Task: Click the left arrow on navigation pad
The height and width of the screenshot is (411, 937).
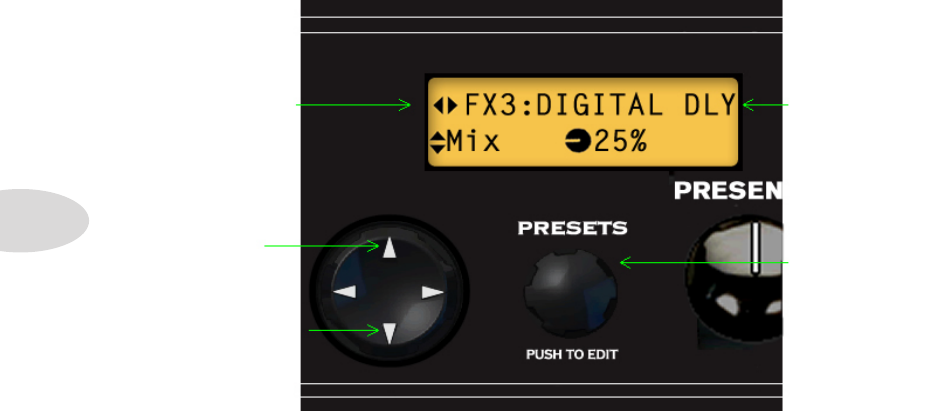Action: coord(345,292)
